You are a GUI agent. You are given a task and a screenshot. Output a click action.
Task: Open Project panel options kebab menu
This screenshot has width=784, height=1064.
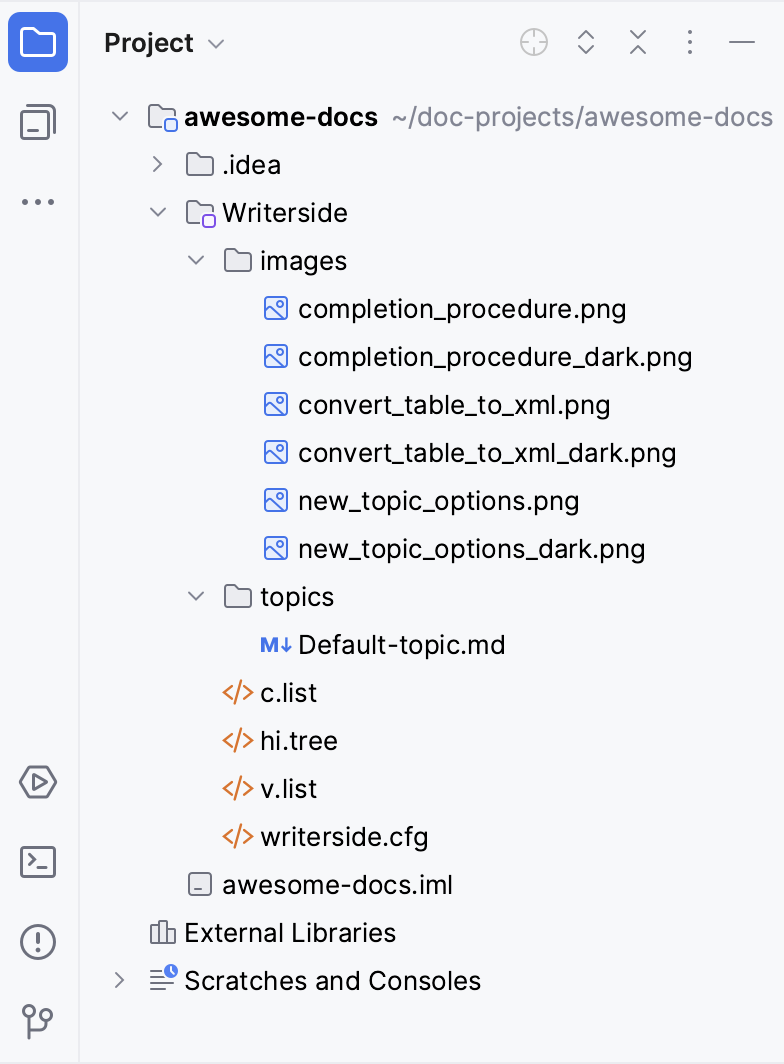690,43
